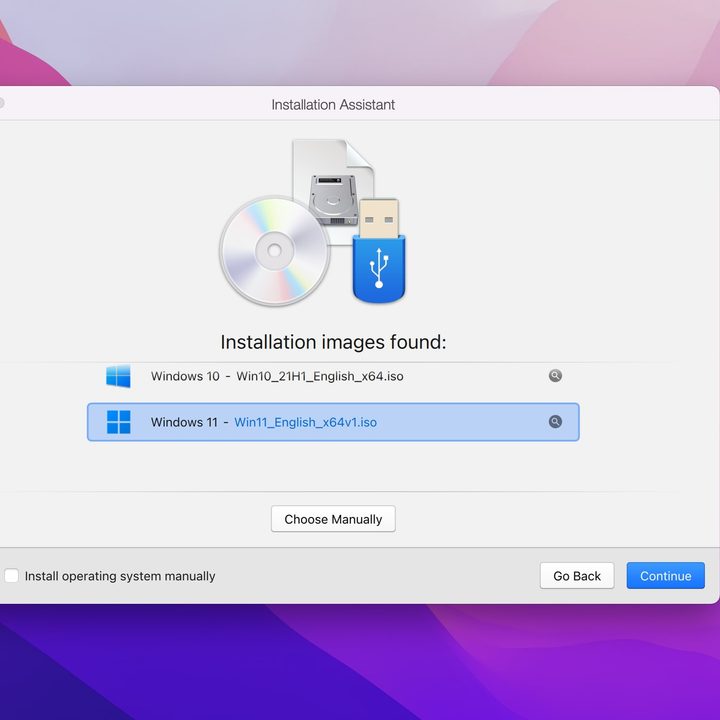Click the Windows 11 label text
The width and height of the screenshot is (720, 720).
coord(184,422)
